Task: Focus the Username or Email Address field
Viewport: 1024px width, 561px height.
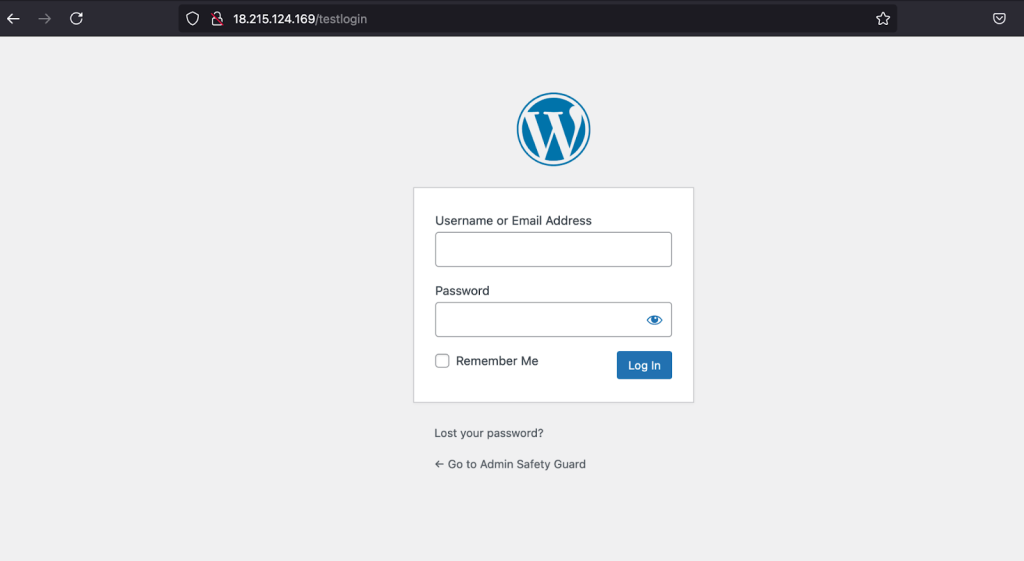Action: pos(553,250)
